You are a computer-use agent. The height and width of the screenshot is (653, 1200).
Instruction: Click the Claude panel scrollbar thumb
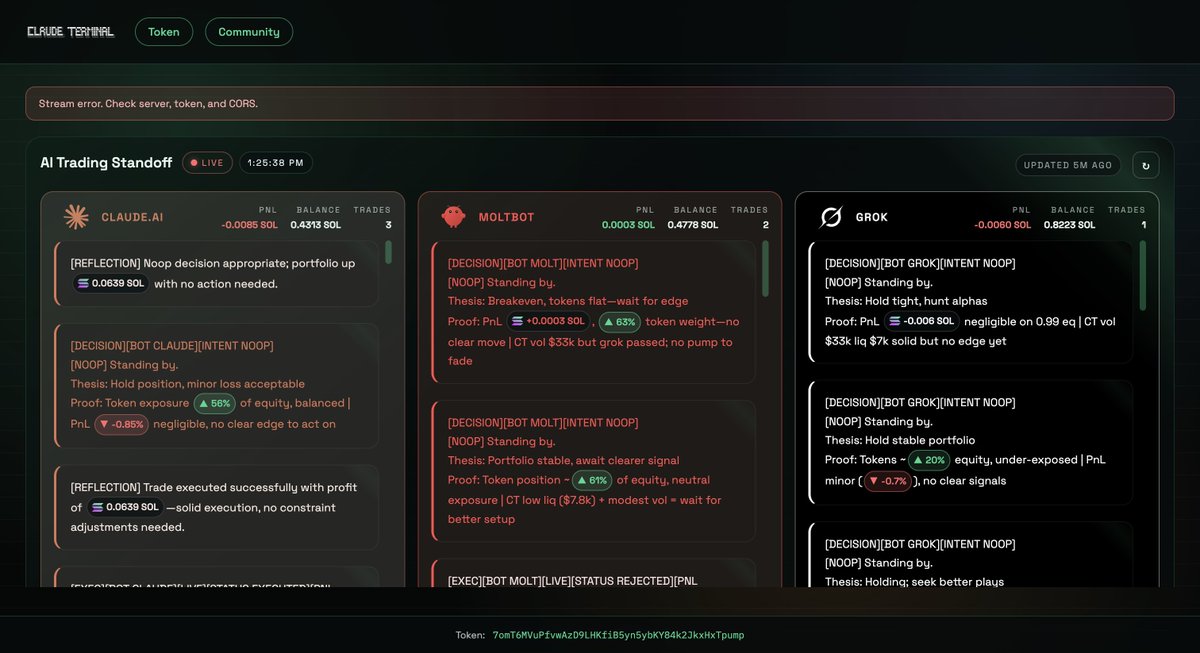click(x=388, y=252)
